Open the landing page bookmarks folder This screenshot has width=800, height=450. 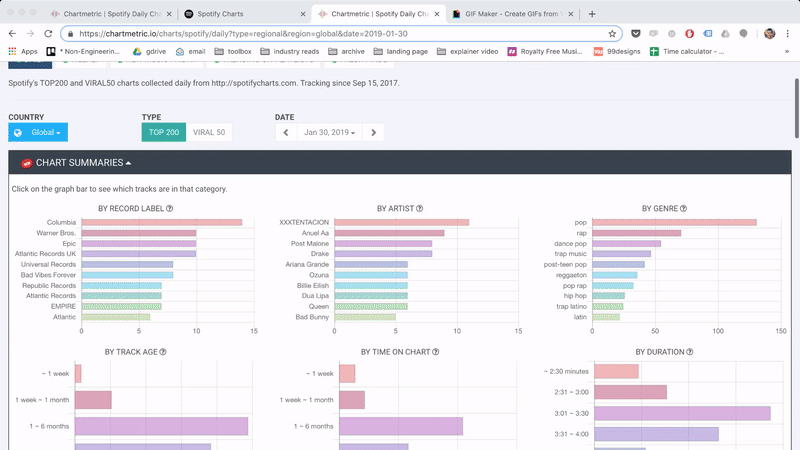(x=401, y=52)
